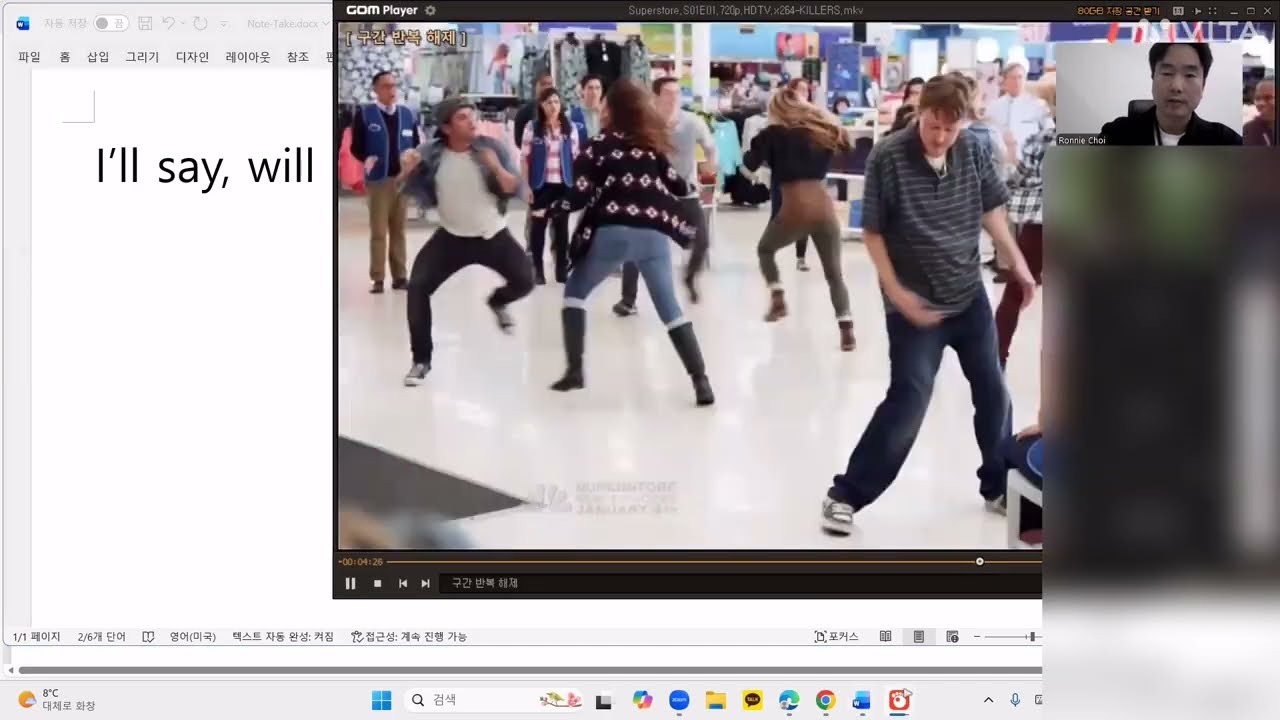Enable 포커스 (Focus) mode

point(837,636)
